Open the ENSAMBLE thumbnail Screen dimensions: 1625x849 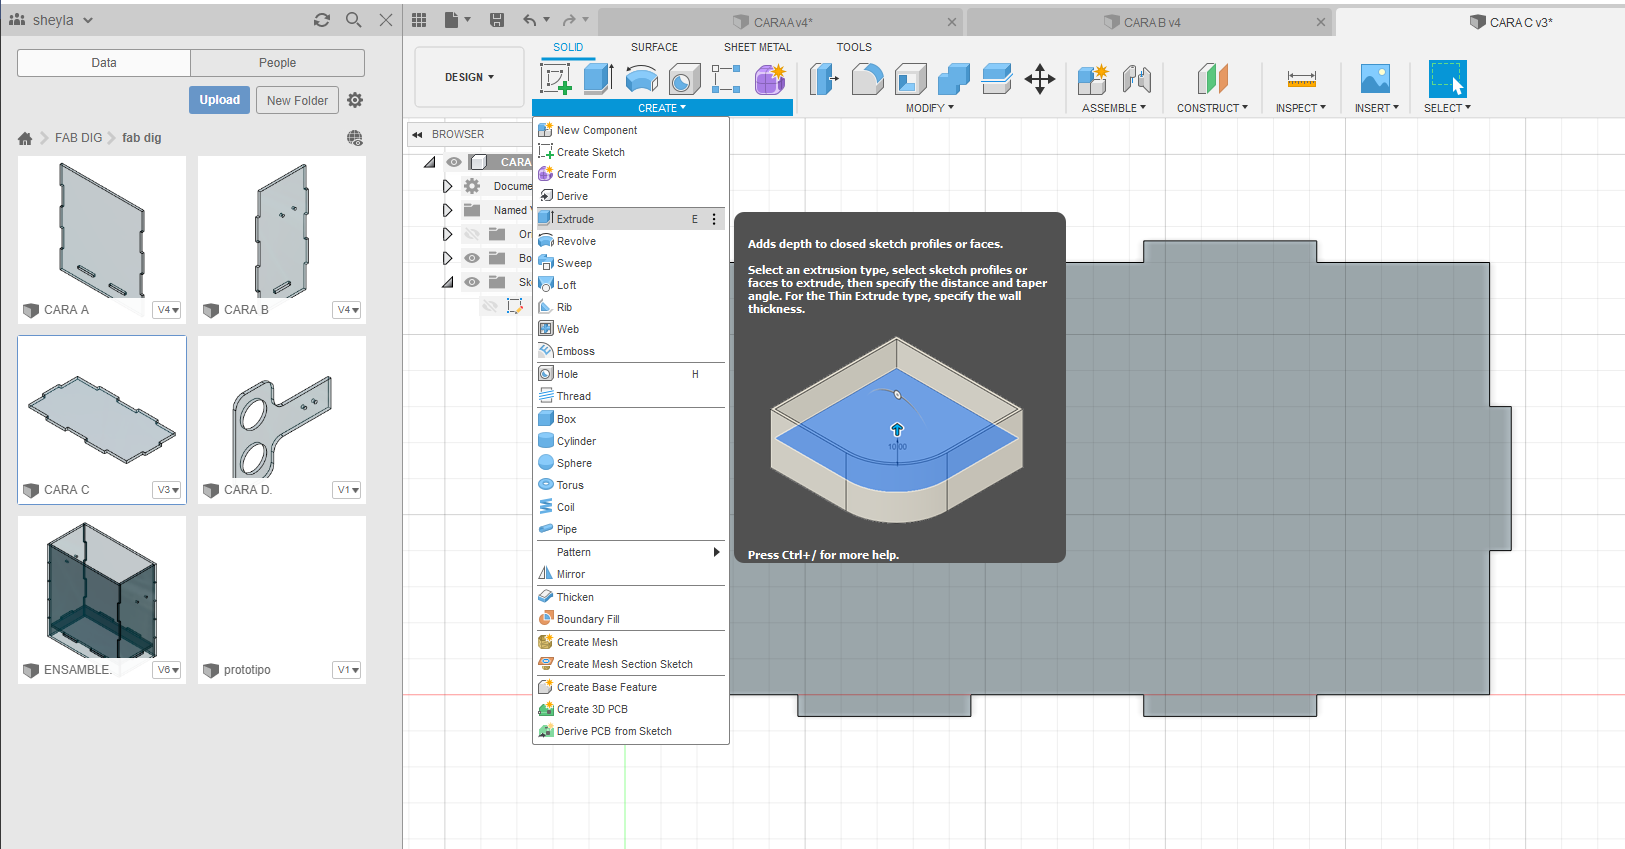coord(101,590)
